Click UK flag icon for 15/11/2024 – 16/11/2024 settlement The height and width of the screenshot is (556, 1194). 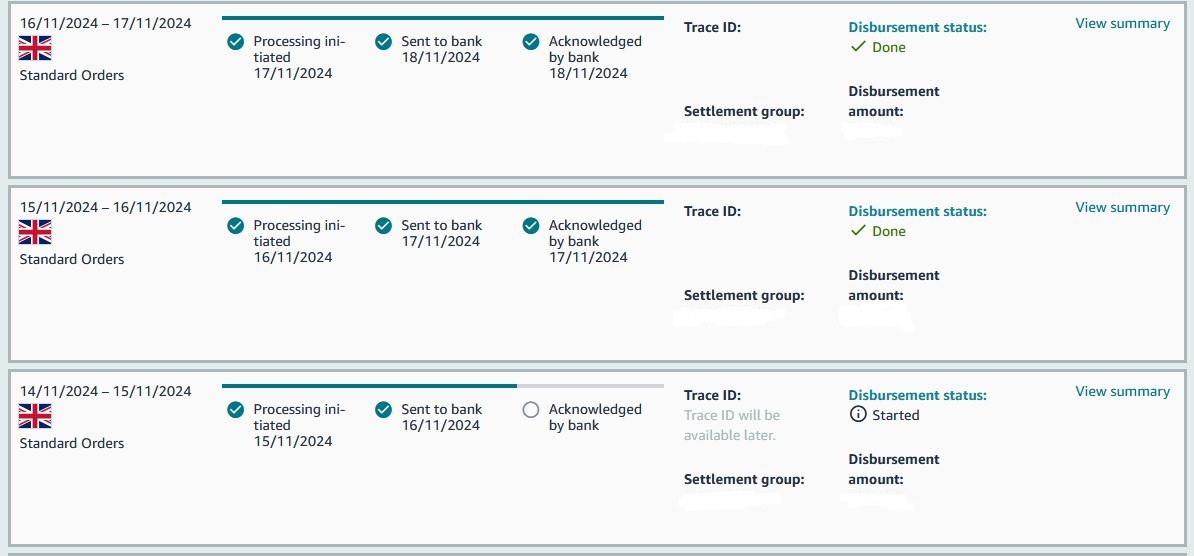[35, 232]
